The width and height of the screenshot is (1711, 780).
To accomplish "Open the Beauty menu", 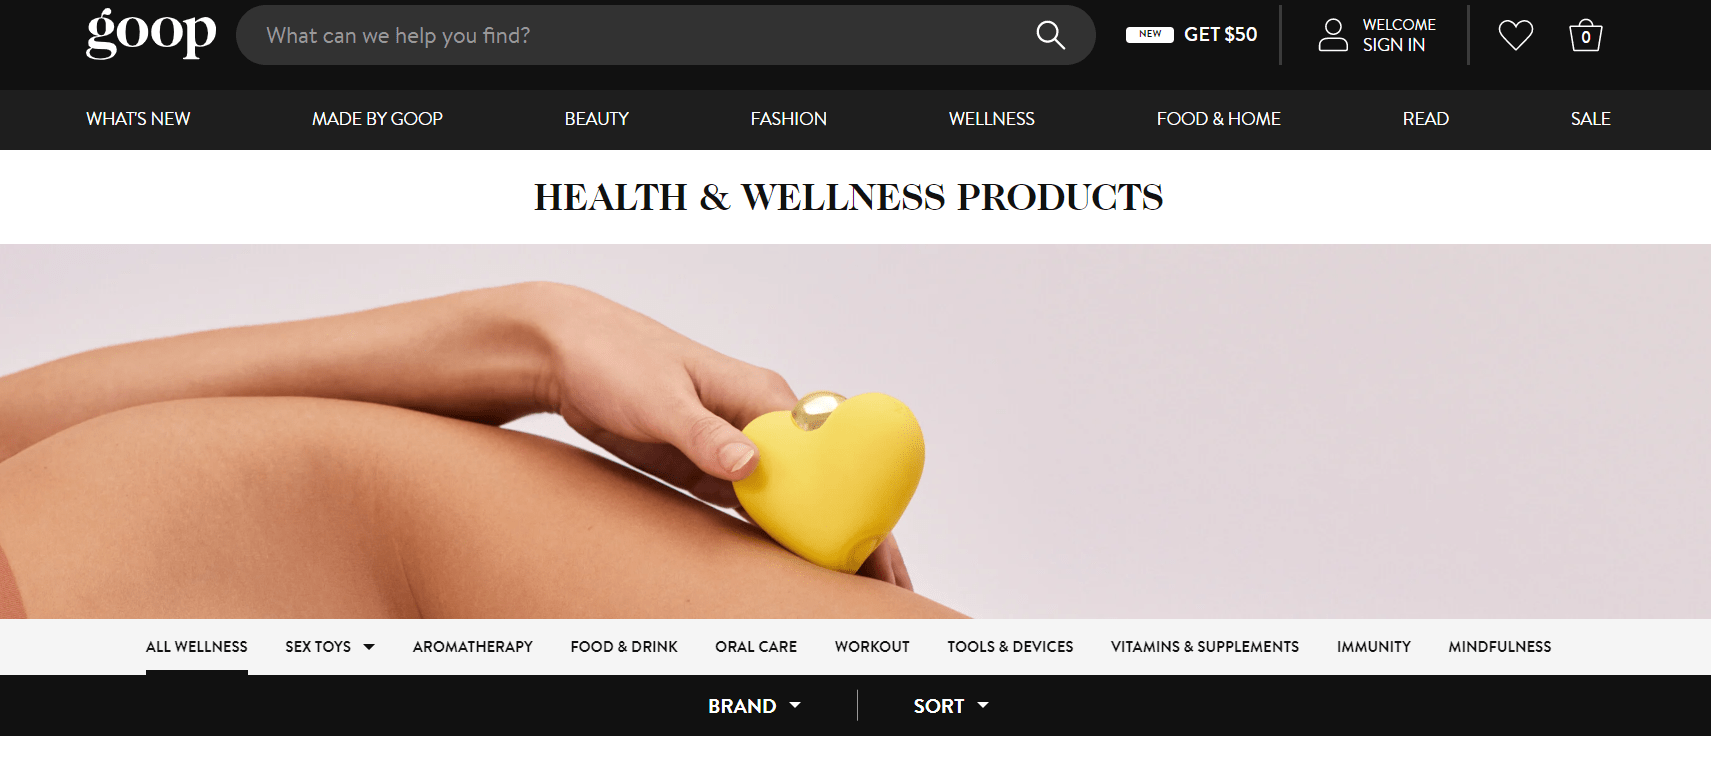I will click(x=597, y=119).
